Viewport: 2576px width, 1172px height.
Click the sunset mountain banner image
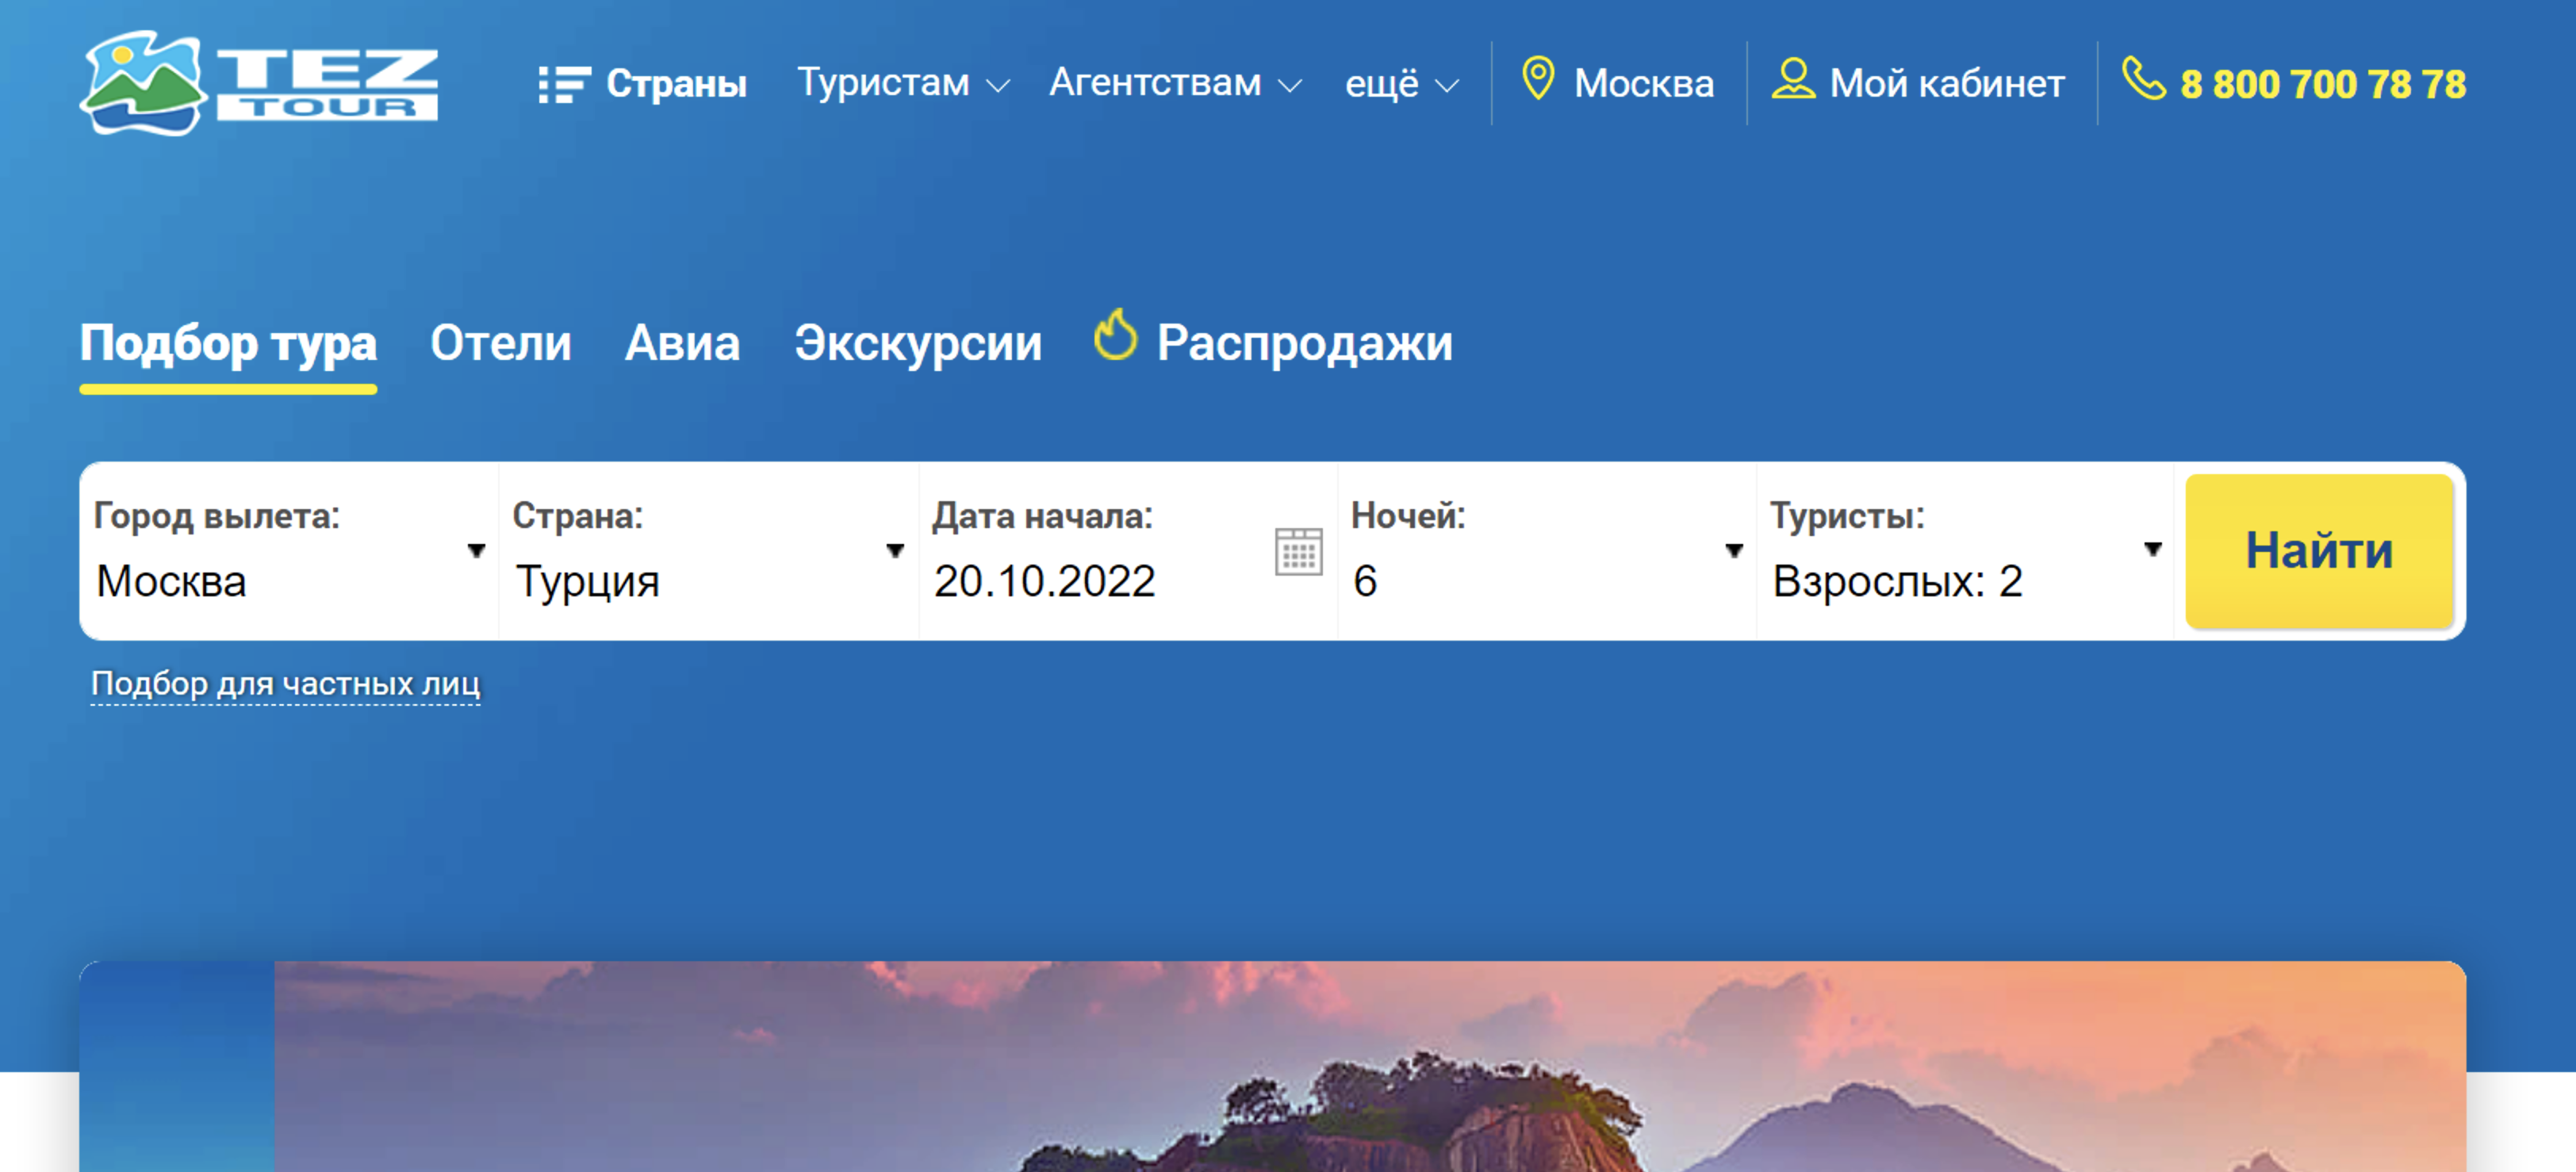click(x=1272, y=1066)
